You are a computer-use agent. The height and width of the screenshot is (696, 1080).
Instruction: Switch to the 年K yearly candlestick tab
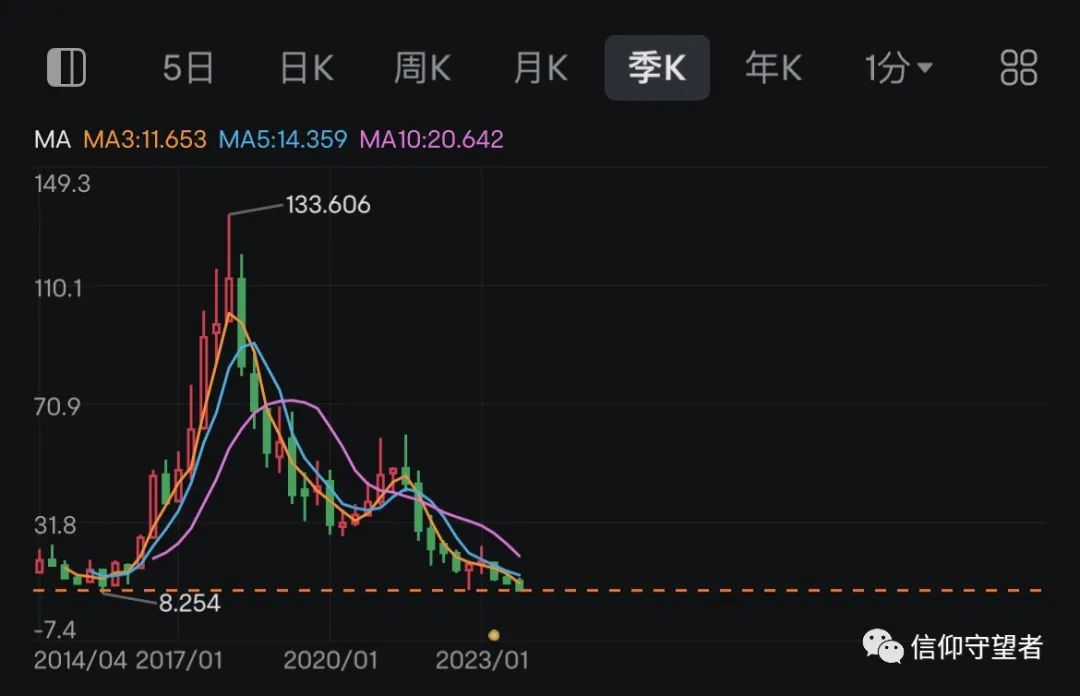(773, 68)
